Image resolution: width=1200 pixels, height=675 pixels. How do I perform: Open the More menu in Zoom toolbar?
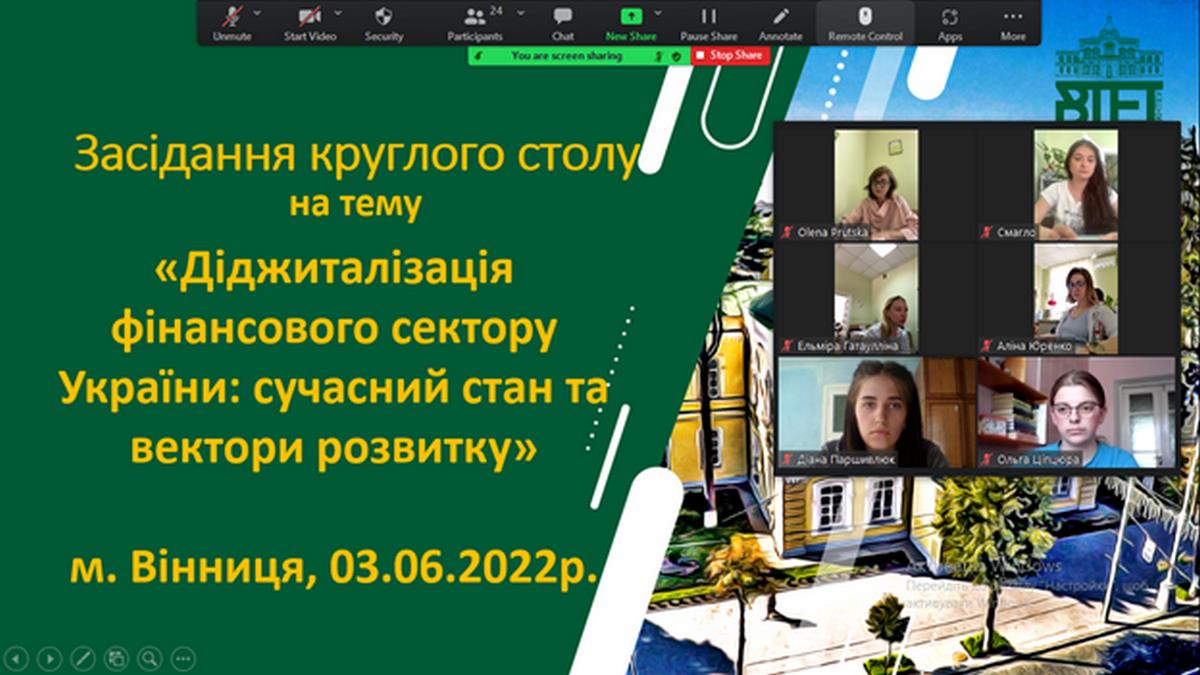coord(1013,22)
